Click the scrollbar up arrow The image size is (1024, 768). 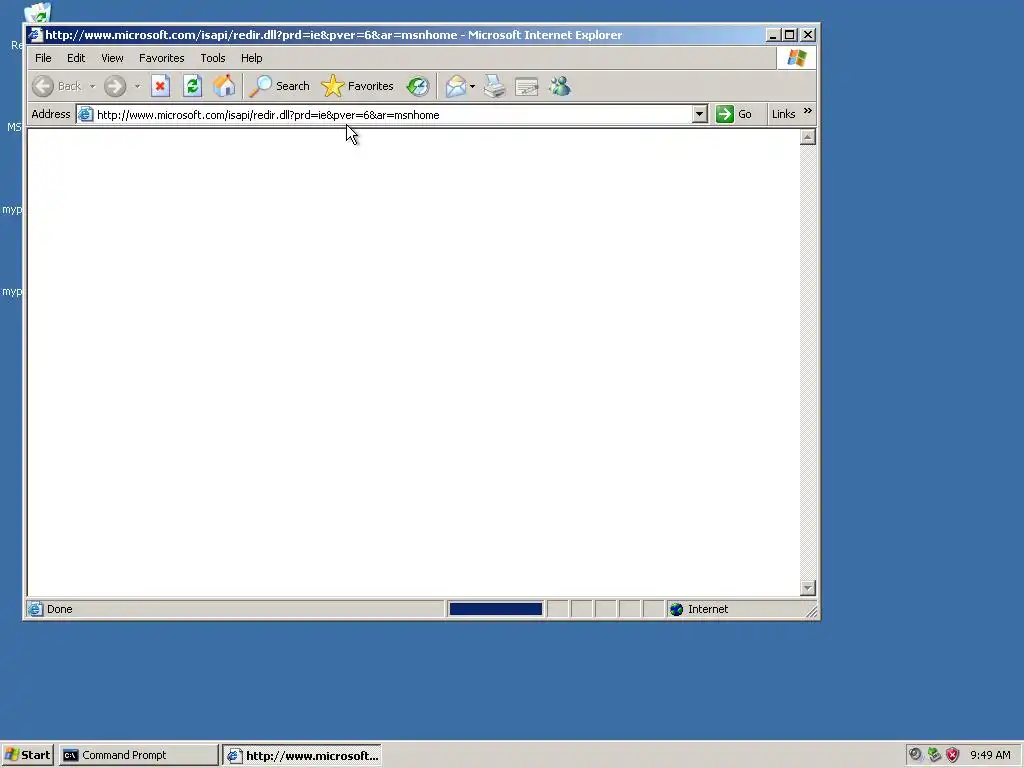[808, 137]
